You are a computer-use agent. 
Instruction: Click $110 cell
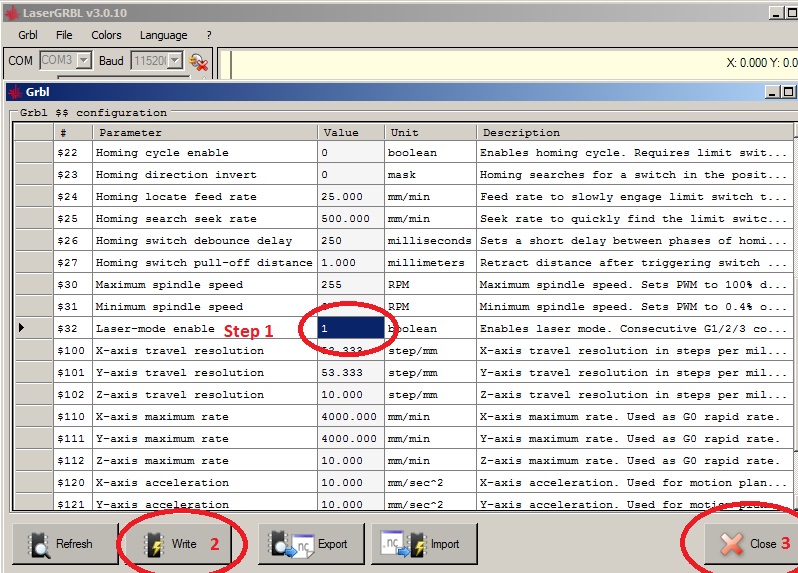click(73, 417)
